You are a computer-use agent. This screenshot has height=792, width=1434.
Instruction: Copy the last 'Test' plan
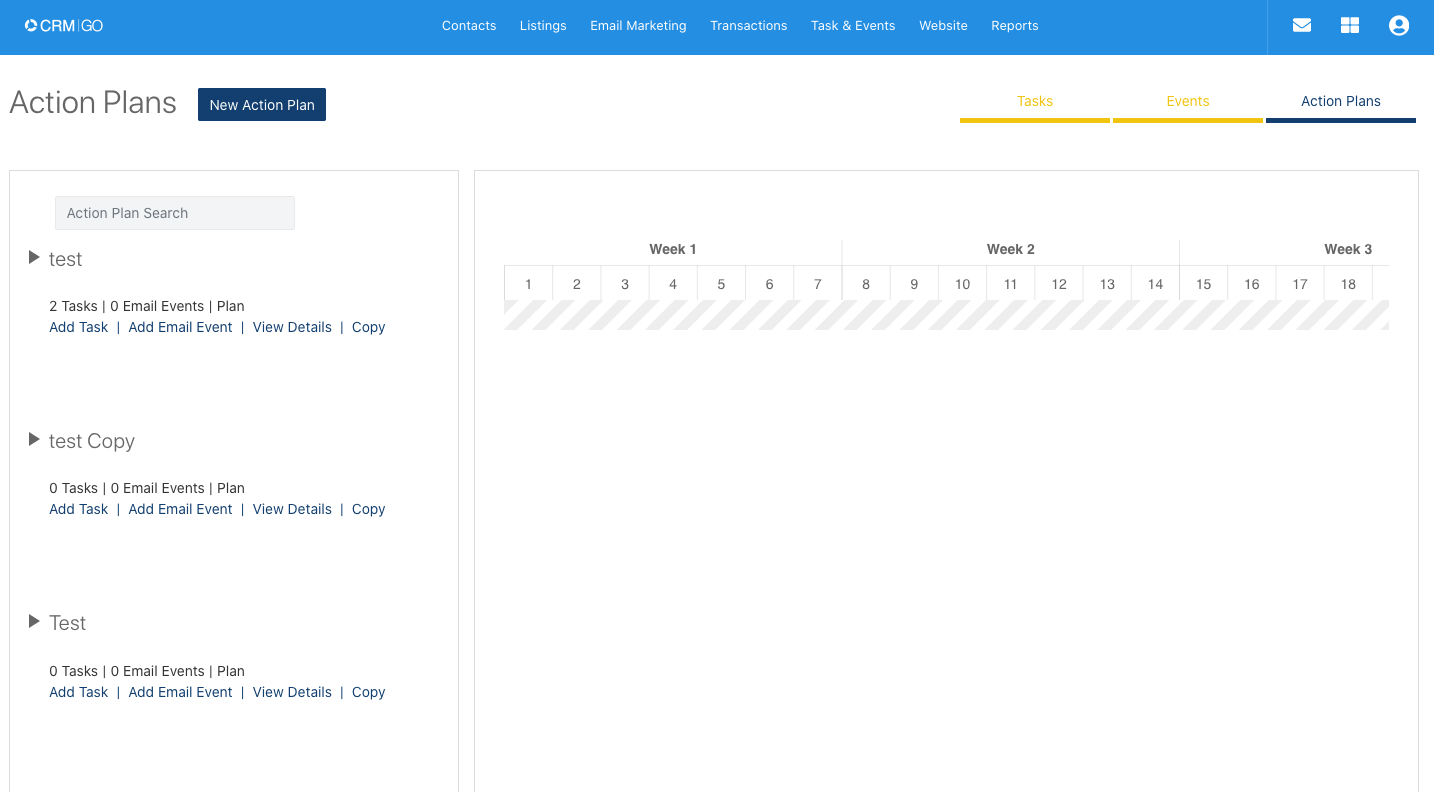coord(368,692)
